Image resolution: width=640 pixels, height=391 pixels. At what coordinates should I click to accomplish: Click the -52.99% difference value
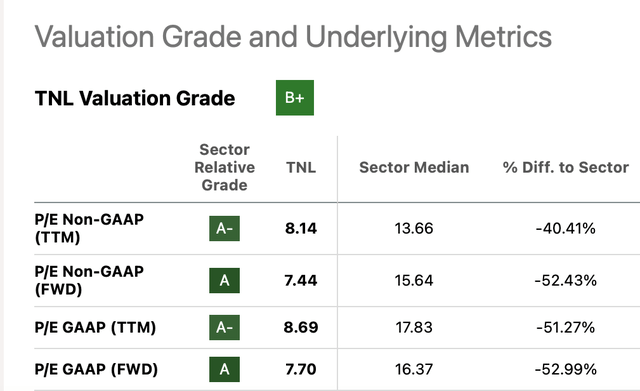[566, 369]
